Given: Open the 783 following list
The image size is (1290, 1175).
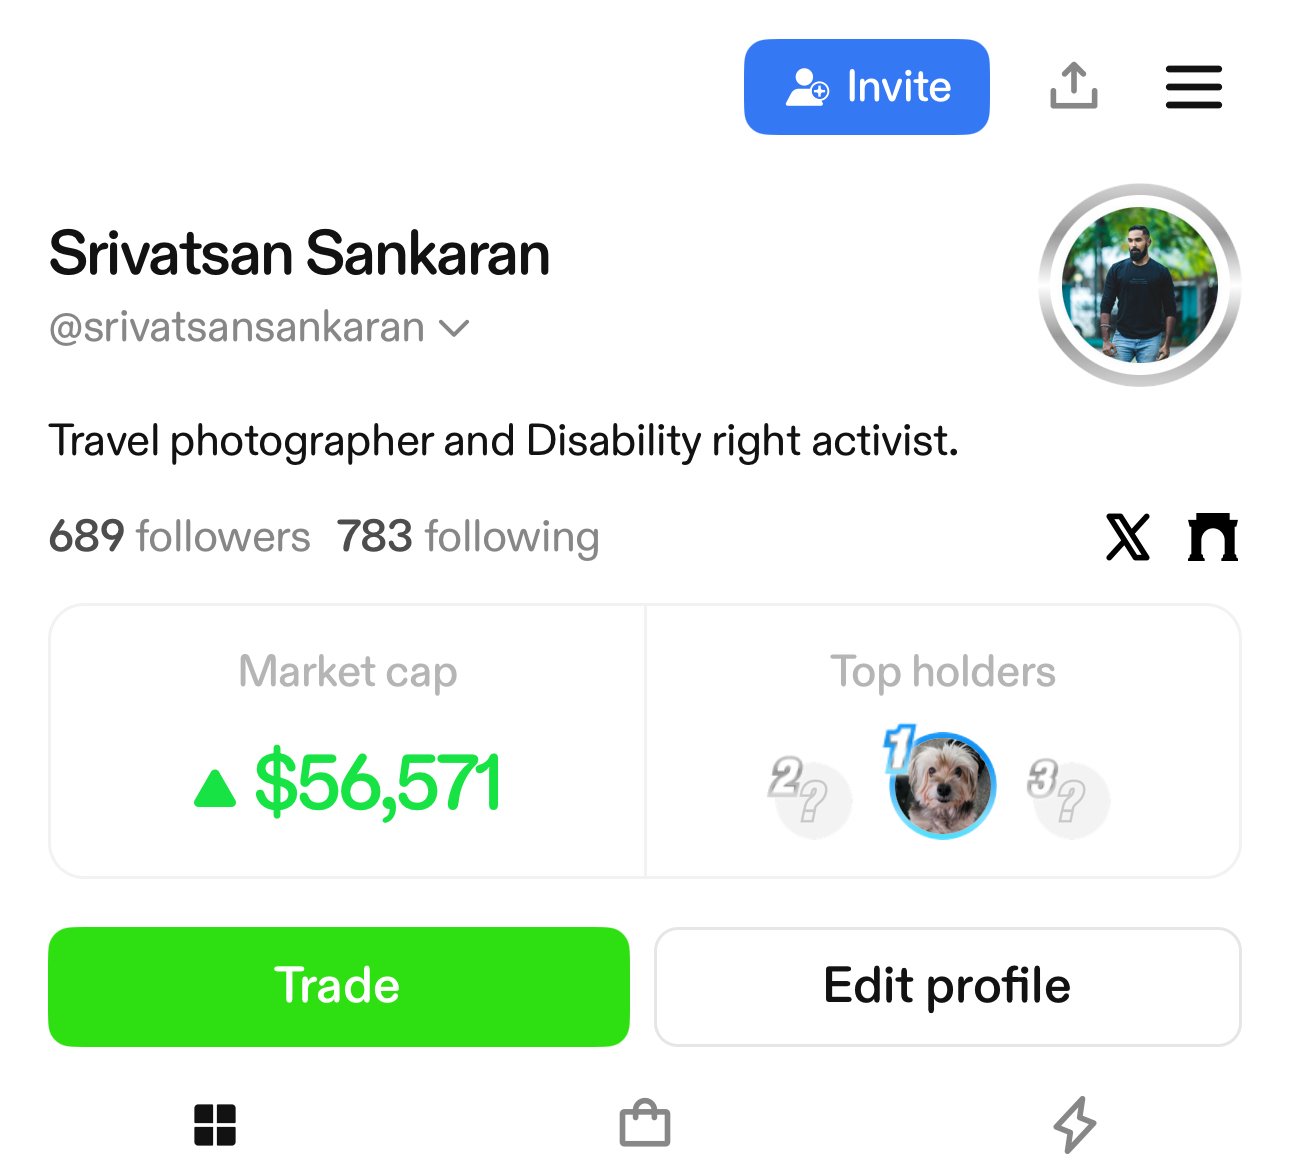Looking at the screenshot, I should click(468, 537).
